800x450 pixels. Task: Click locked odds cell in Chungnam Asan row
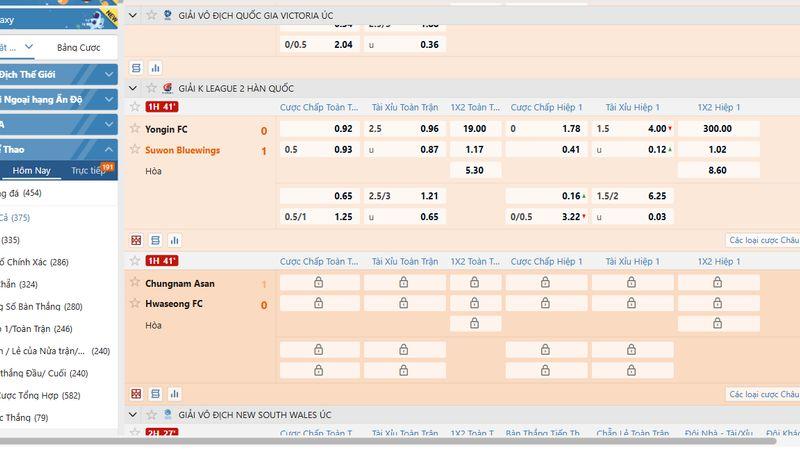(x=318, y=283)
